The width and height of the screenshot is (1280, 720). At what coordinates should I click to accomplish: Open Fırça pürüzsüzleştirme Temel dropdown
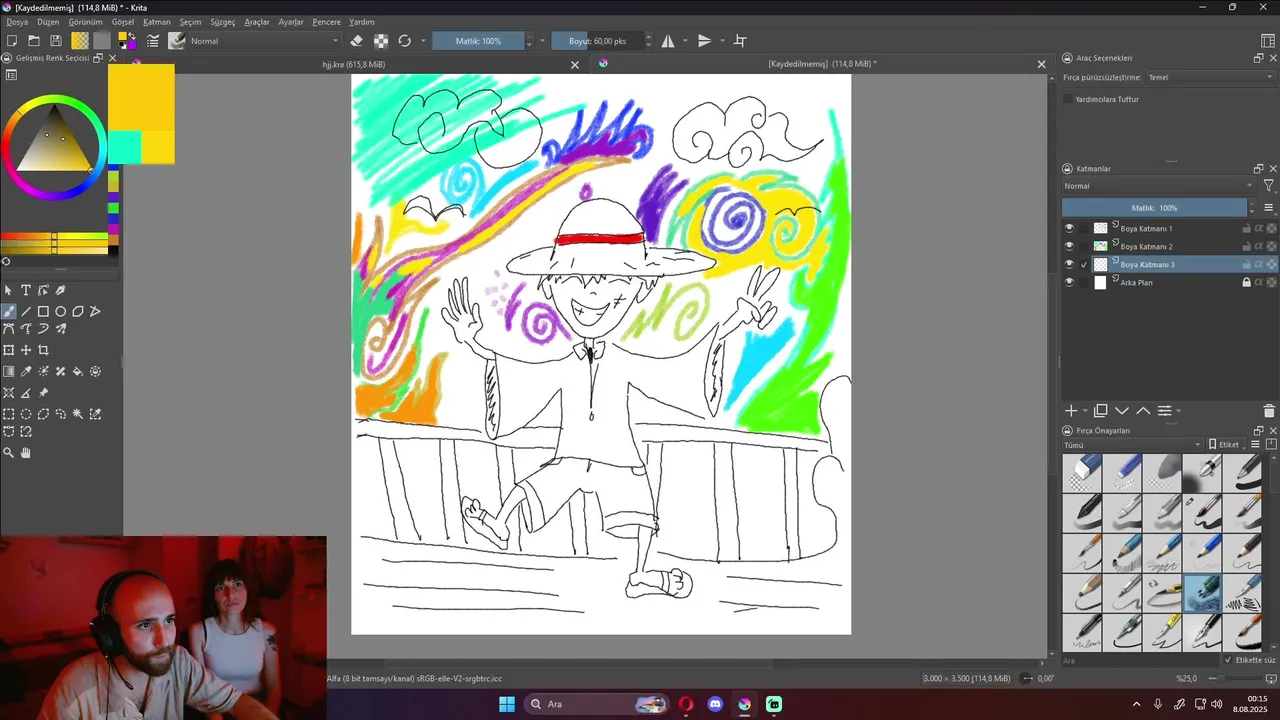[1211, 77]
